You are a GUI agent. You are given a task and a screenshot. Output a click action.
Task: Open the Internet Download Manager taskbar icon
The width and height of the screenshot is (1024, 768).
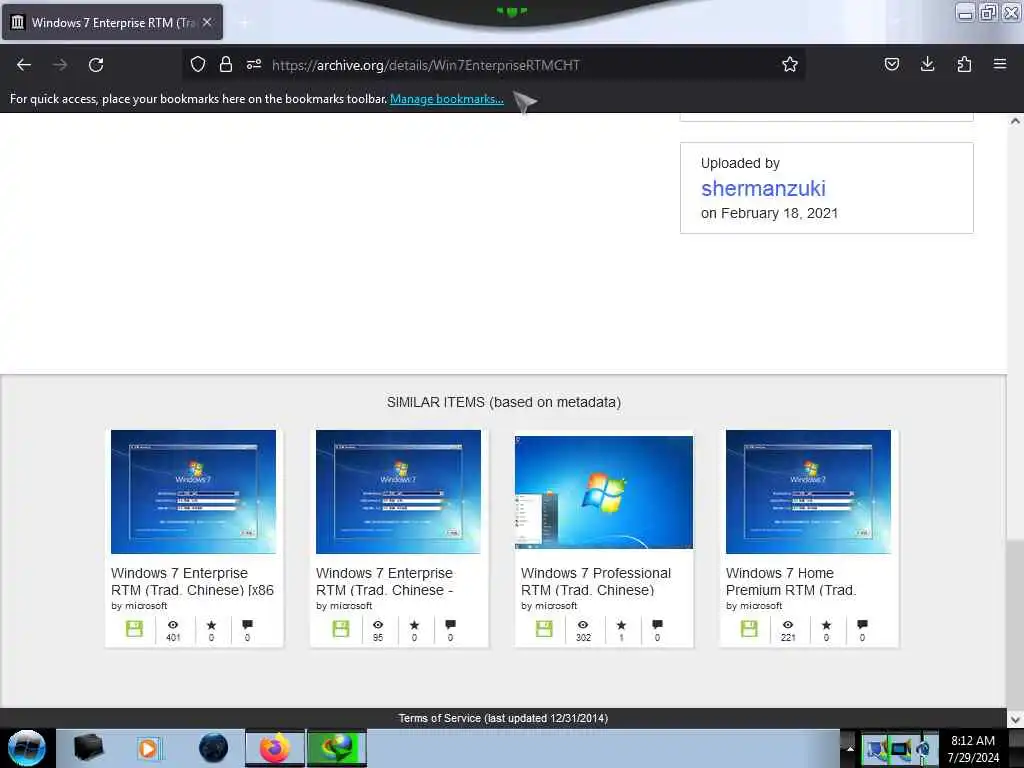(x=337, y=748)
